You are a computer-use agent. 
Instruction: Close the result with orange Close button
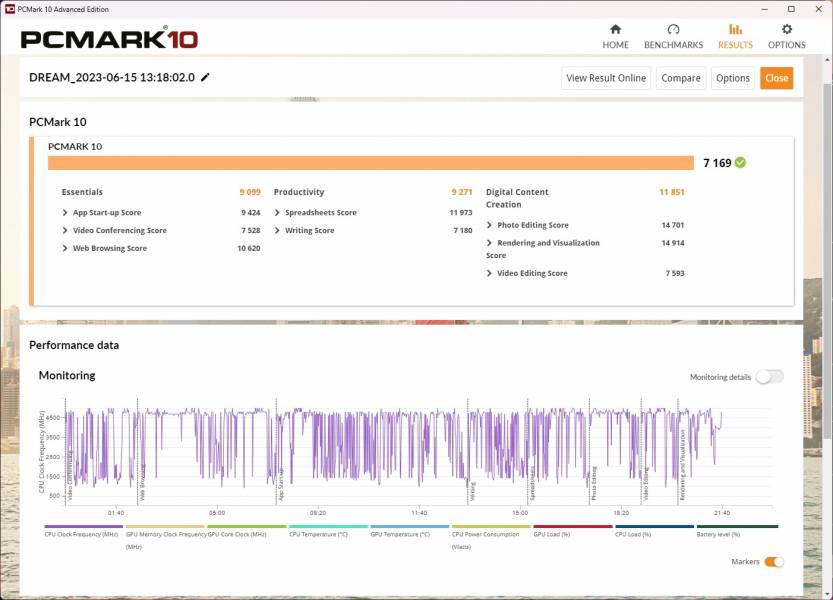click(x=776, y=78)
